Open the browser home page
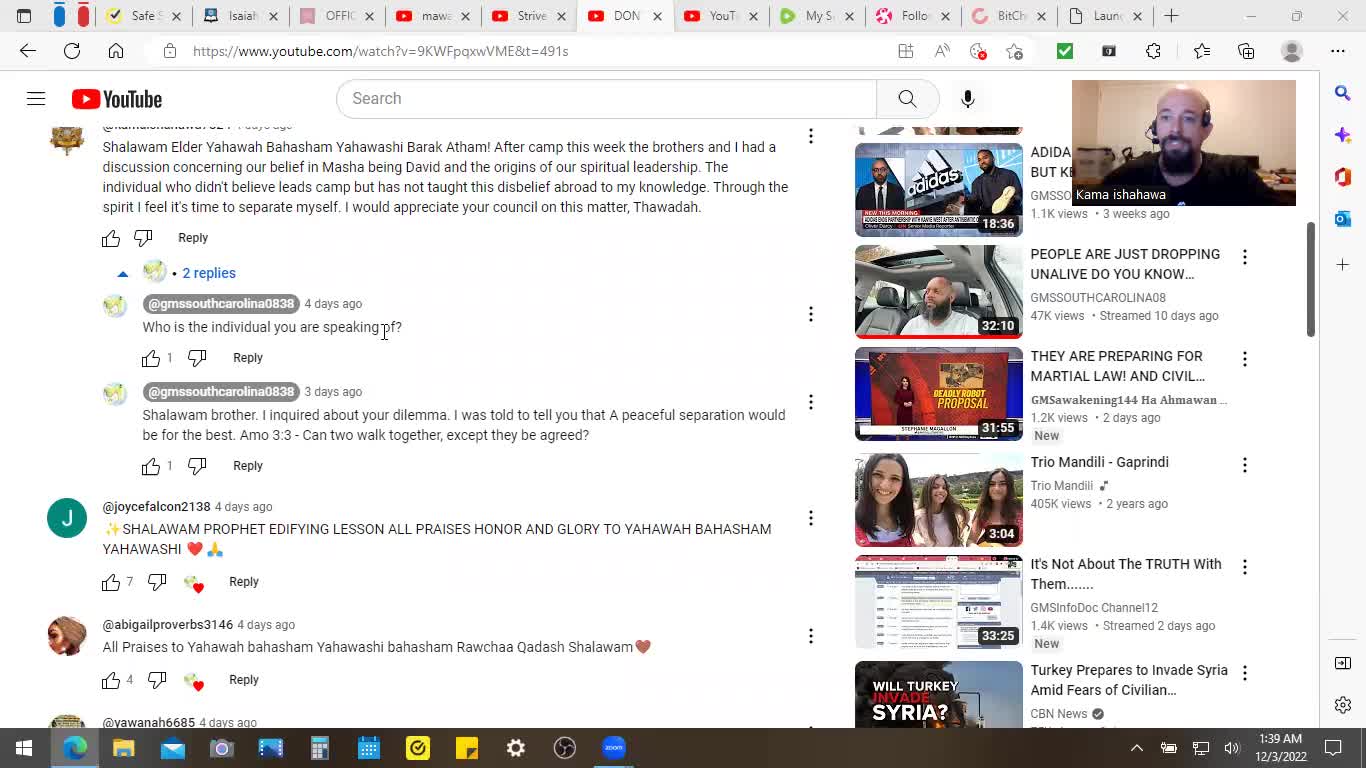Screen dimensions: 1366x768 point(116,51)
